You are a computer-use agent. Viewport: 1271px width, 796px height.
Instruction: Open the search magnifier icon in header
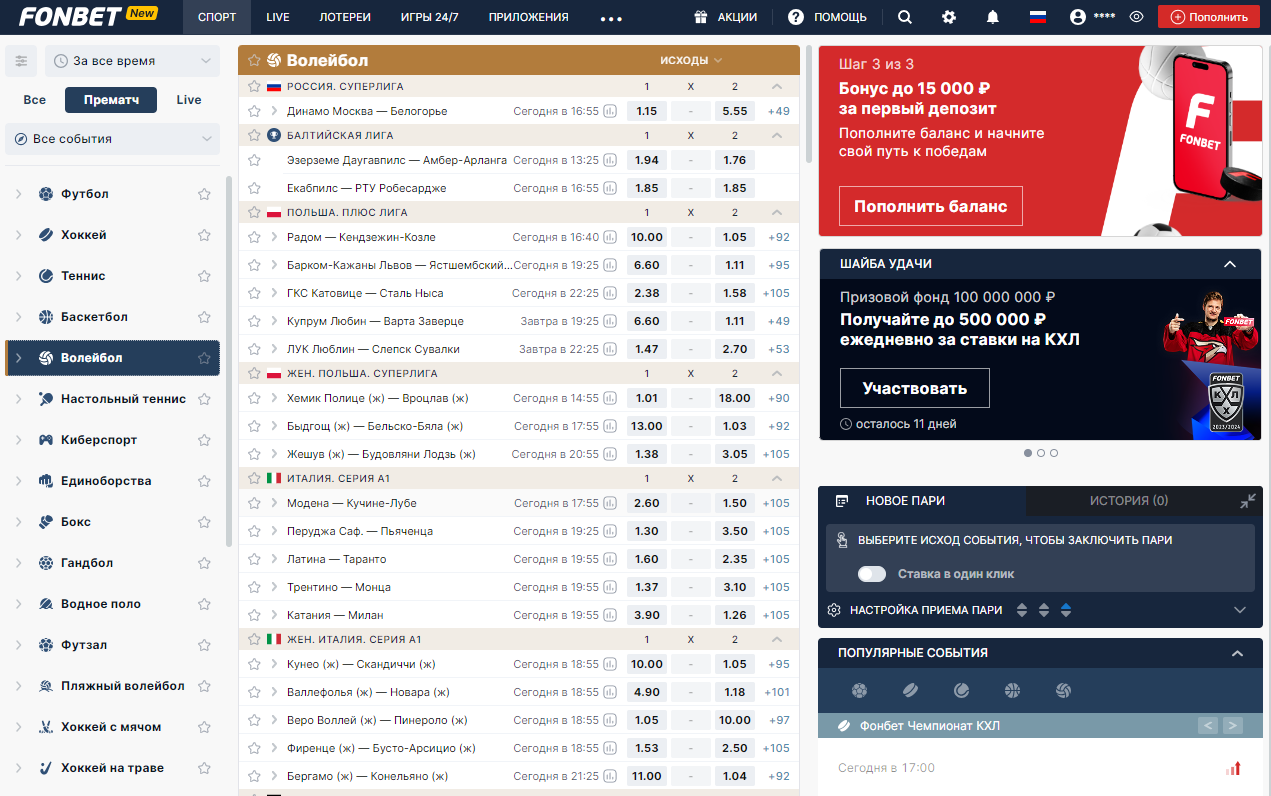tap(905, 17)
